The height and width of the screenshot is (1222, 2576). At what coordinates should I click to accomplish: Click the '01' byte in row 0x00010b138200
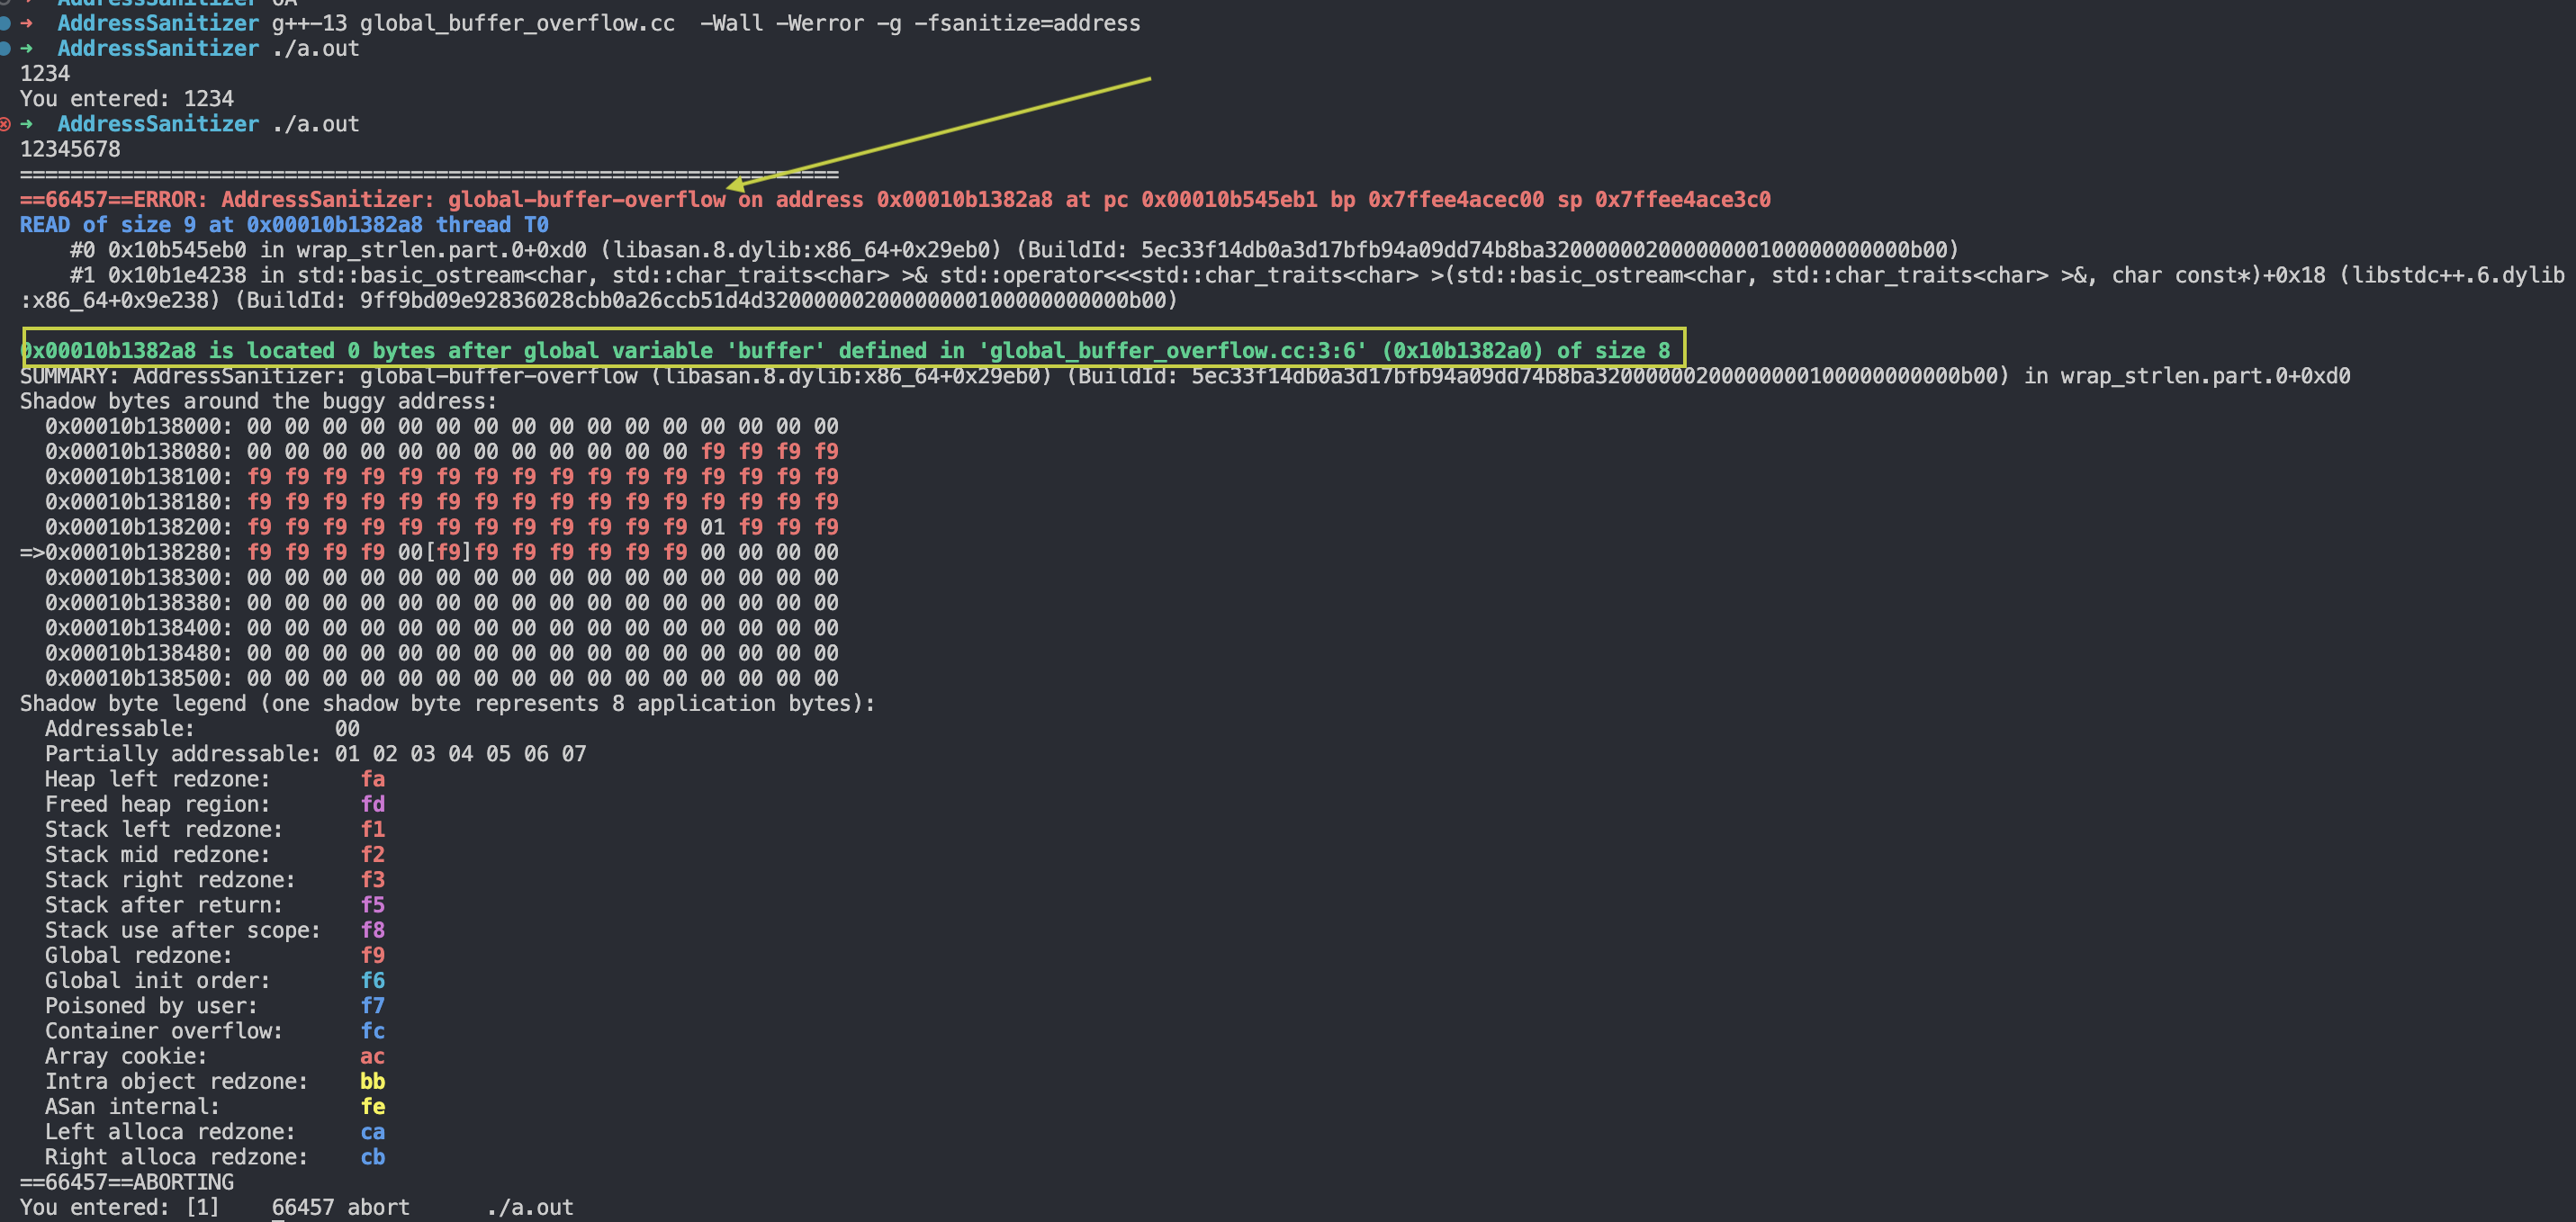pos(713,527)
